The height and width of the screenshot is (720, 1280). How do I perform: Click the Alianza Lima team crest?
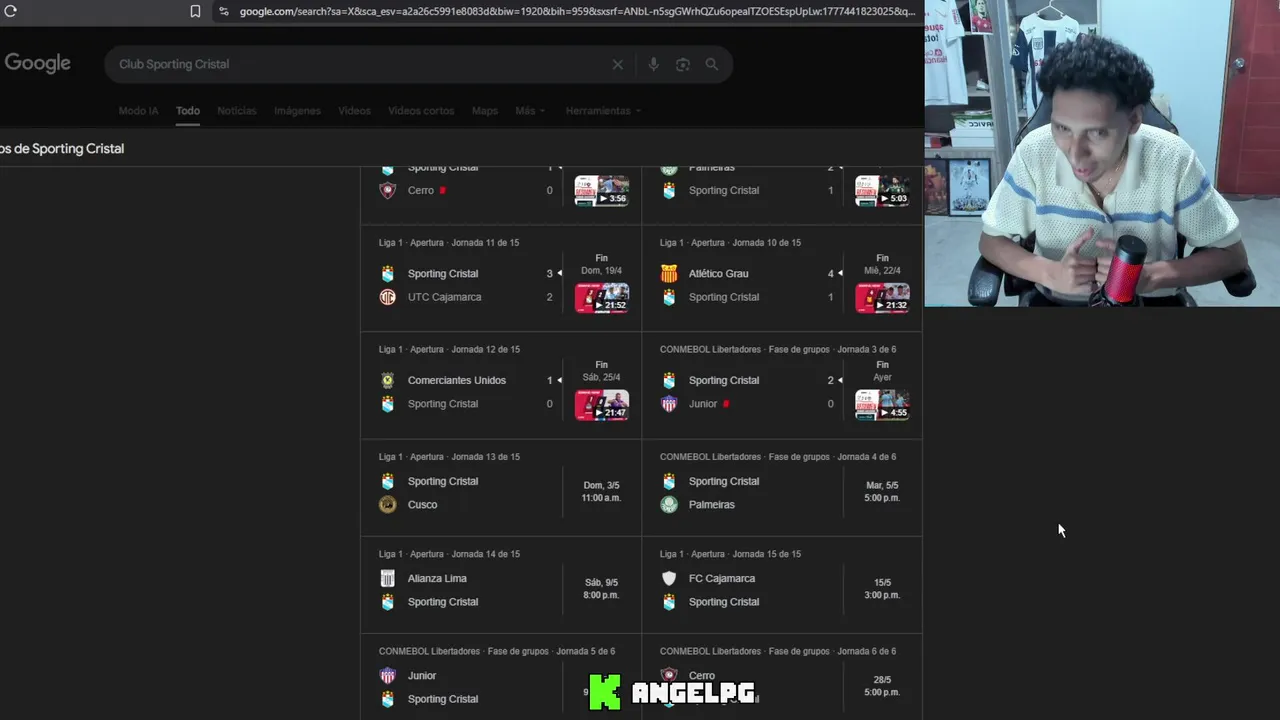tap(388, 578)
